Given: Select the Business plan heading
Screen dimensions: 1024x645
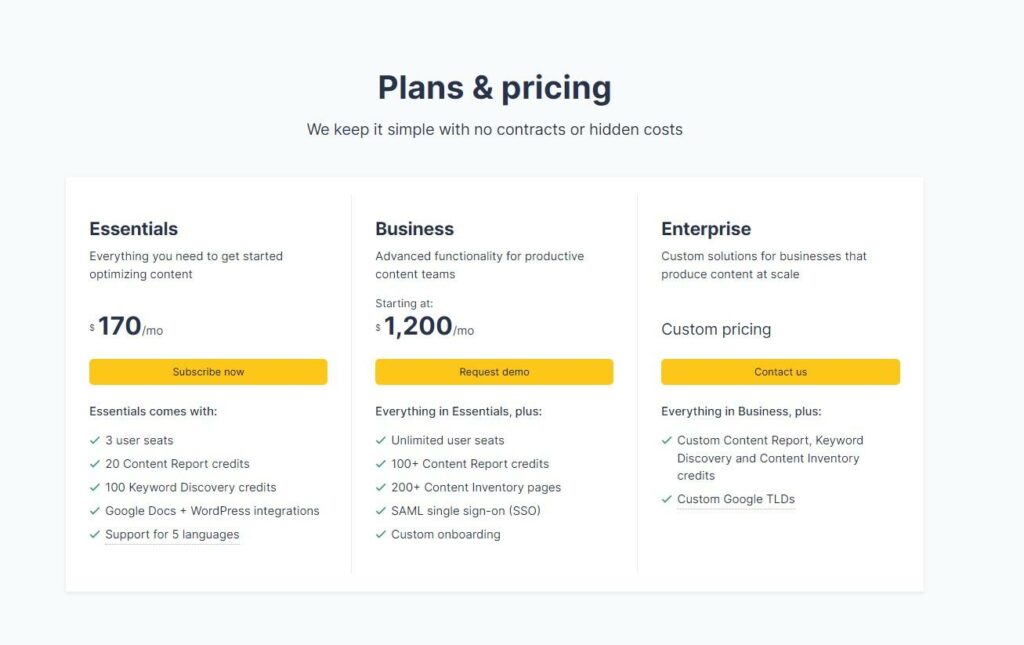Looking at the screenshot, I should pyautogui.click(x=415, y=228).
